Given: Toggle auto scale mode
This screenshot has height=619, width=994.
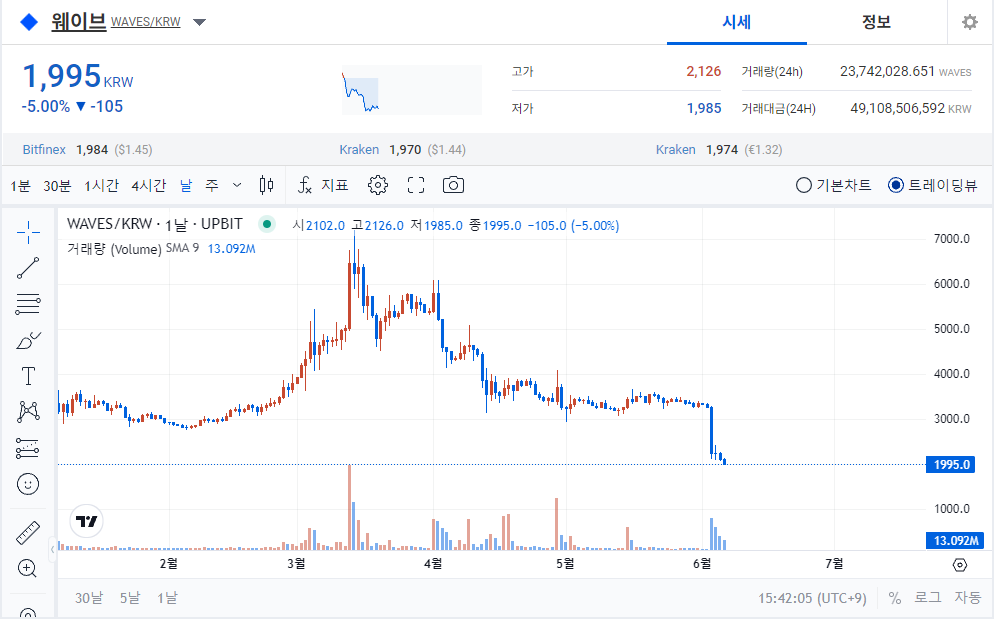Looking at the screenshot, I should [x=967, y=598].
